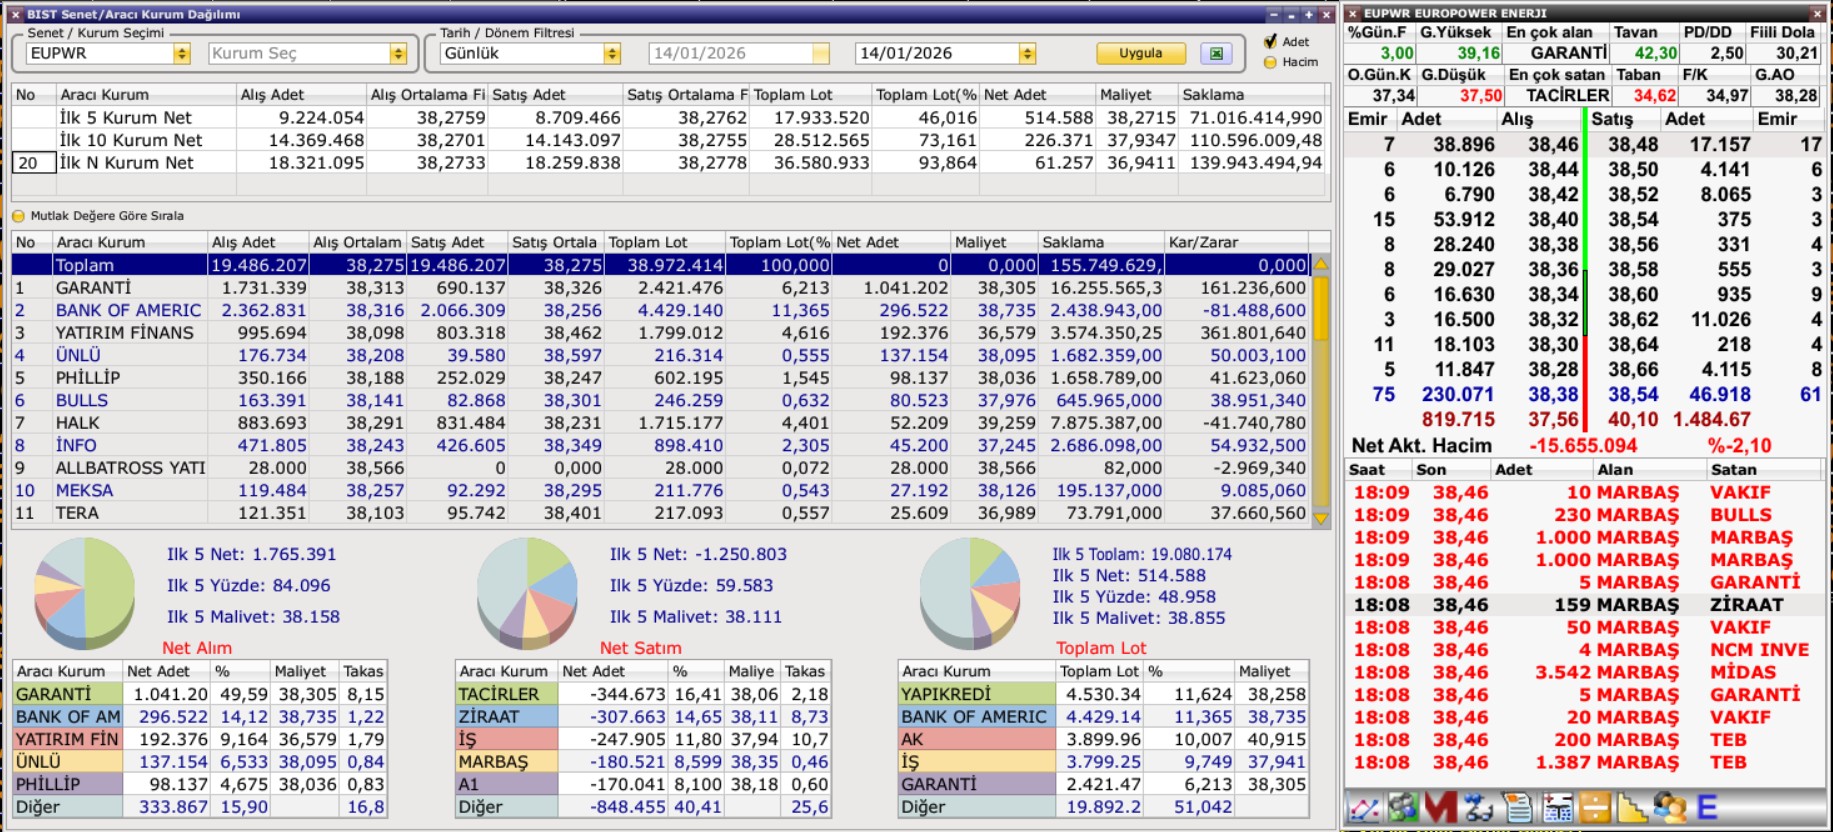This screenshot has height=832, width=1833.
Task: Expand the Kurum Seç dropdown
Action: [x=398, y=54]
